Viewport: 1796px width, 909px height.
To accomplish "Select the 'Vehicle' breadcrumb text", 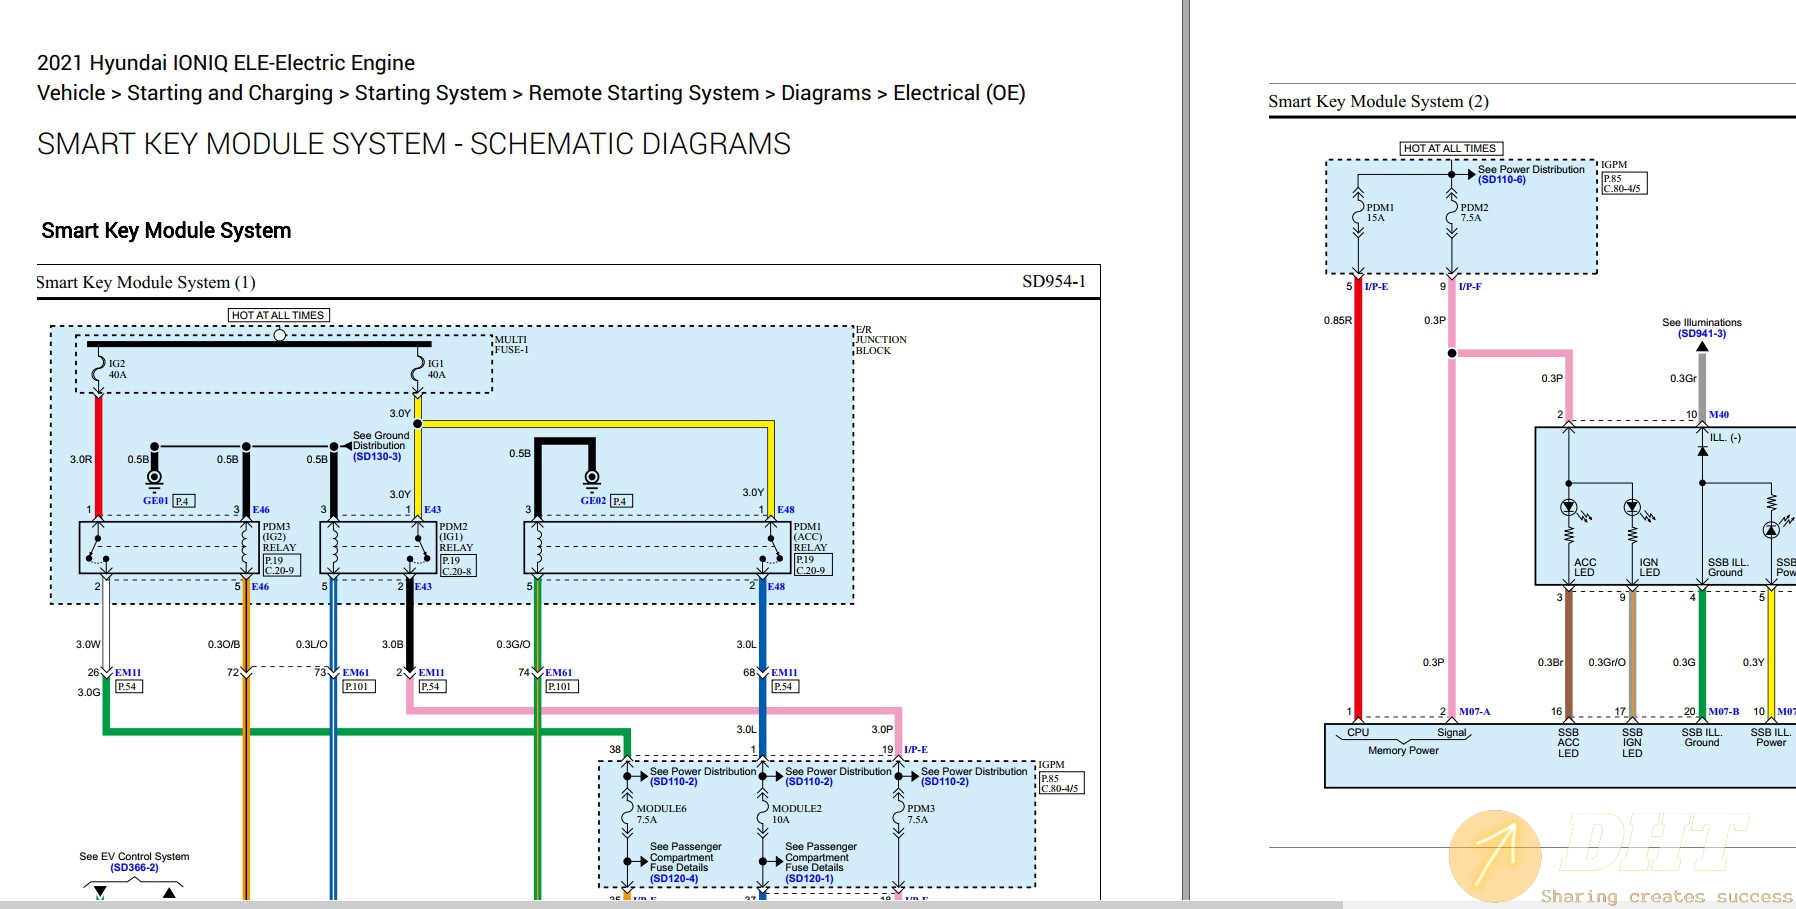I will [x=71, y=93].
